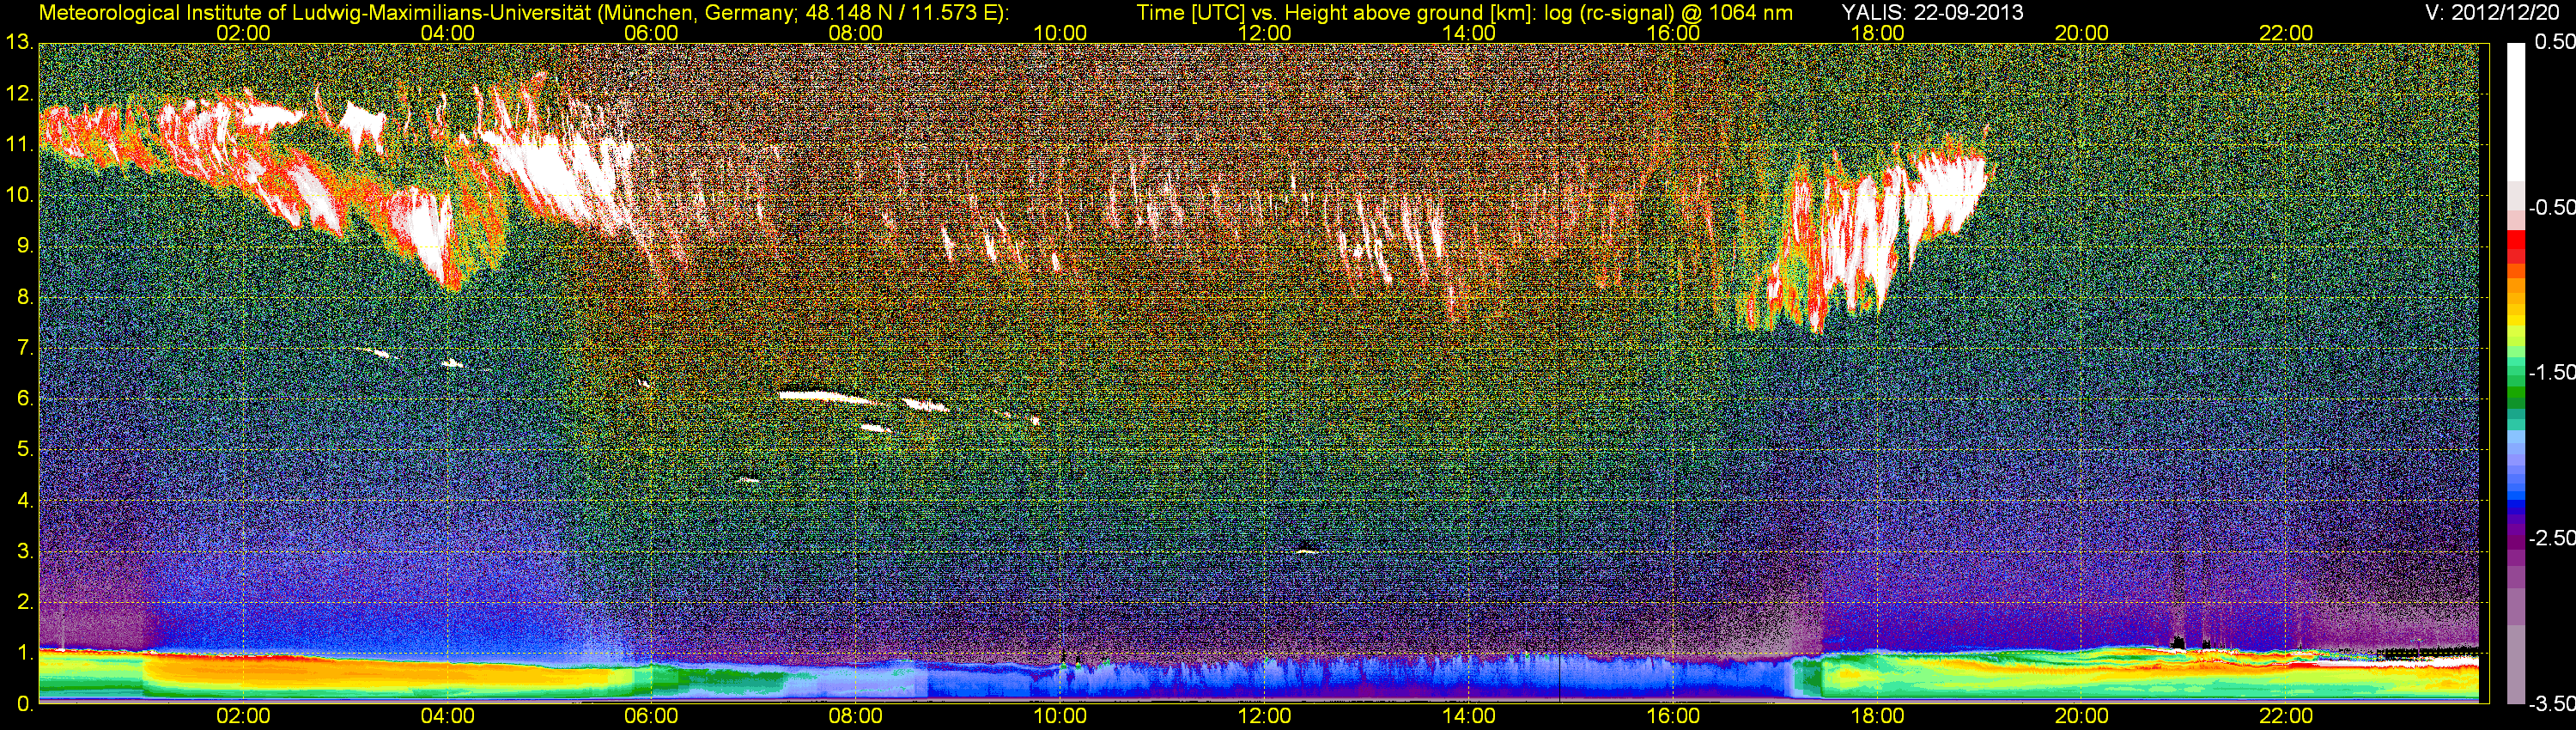Click the '16:00' label on the bottom time axis
2576x730 pixels.
[1673, 716]
